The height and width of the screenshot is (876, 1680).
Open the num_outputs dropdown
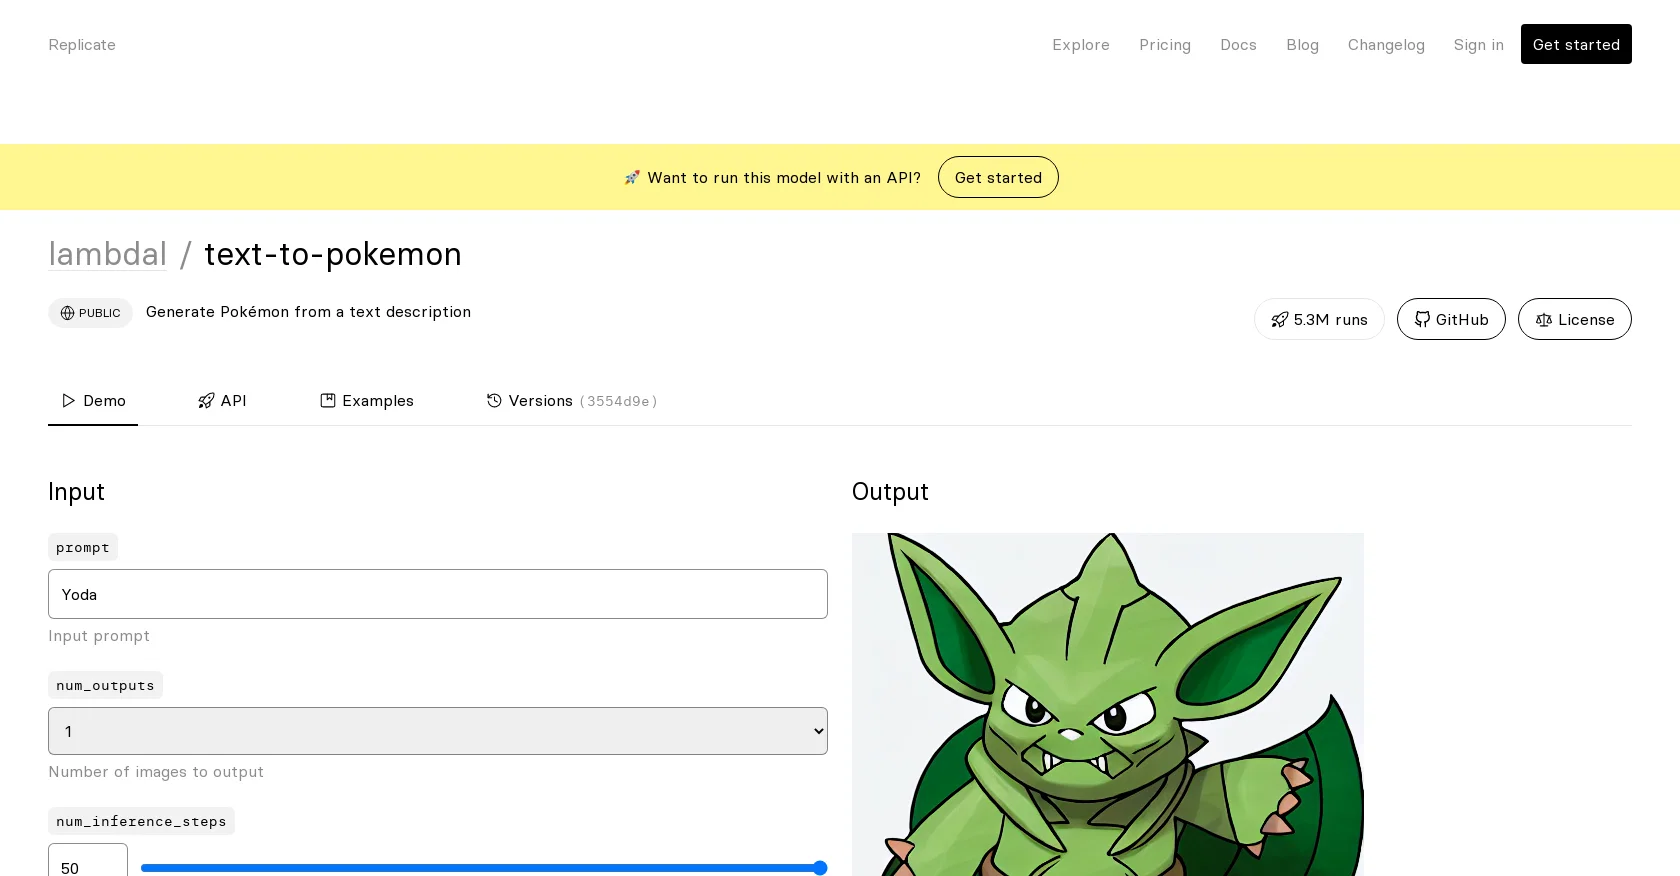438,731
